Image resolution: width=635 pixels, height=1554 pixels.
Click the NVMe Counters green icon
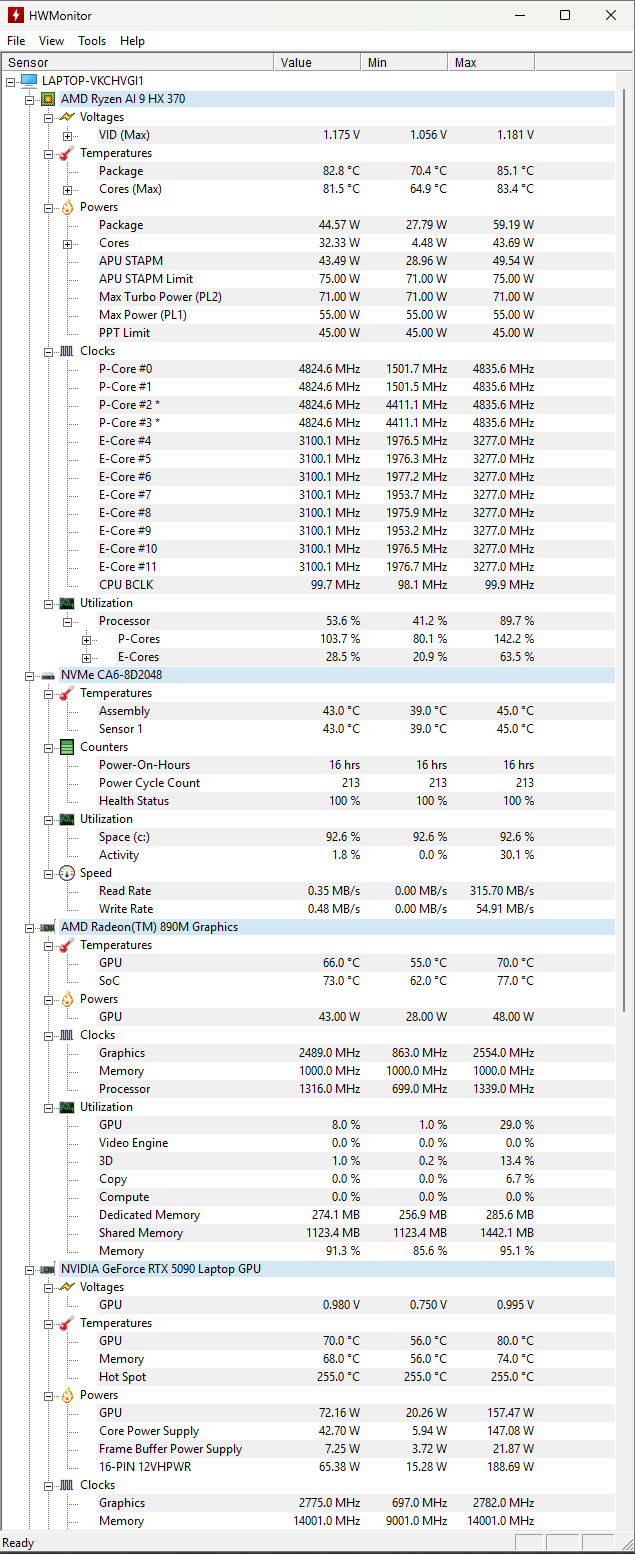pos(67,747)
